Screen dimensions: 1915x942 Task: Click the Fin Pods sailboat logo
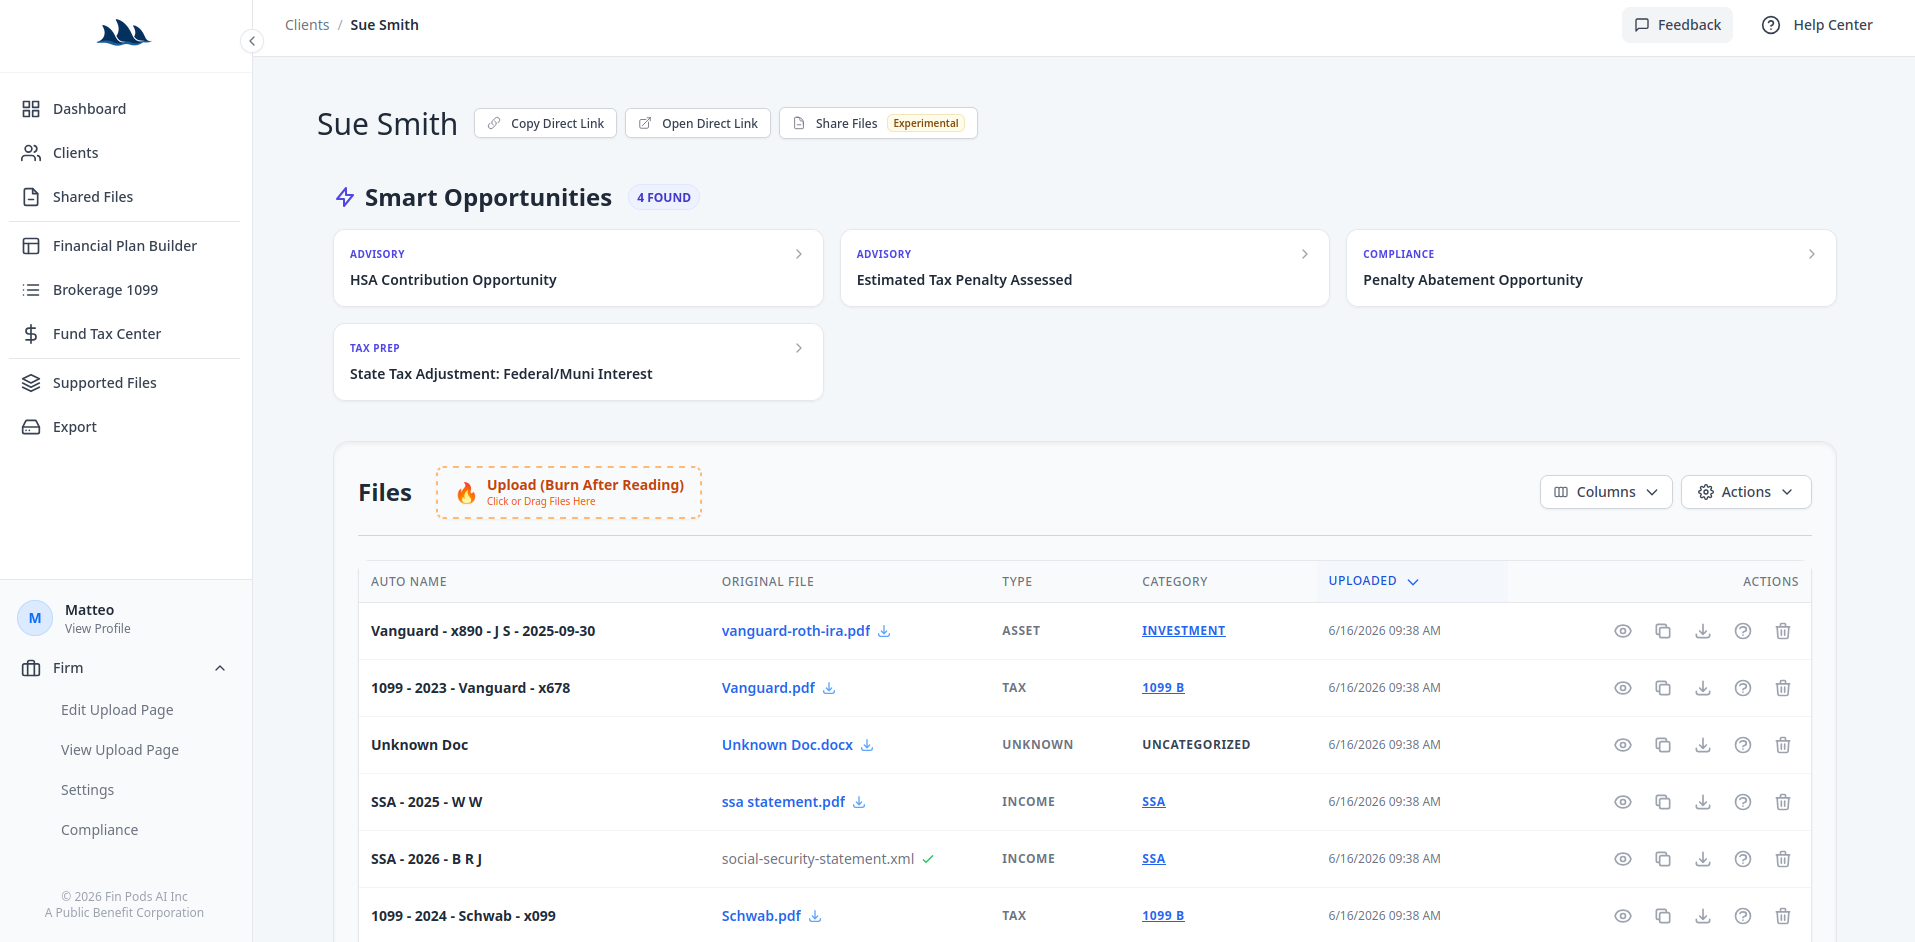point(124,33)
